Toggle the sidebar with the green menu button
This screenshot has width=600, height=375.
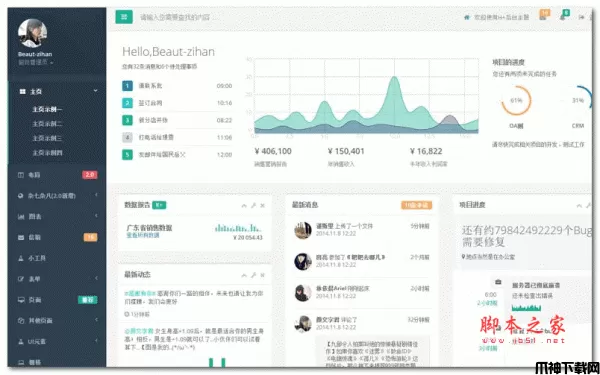124,17
